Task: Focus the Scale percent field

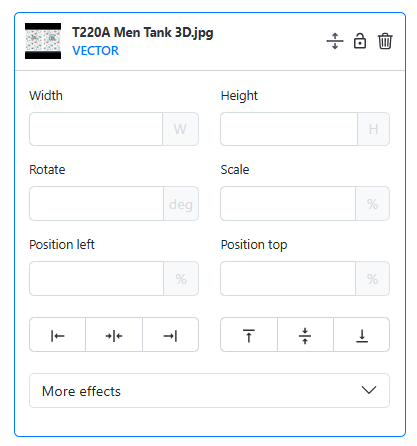Action: coord(288,204)
